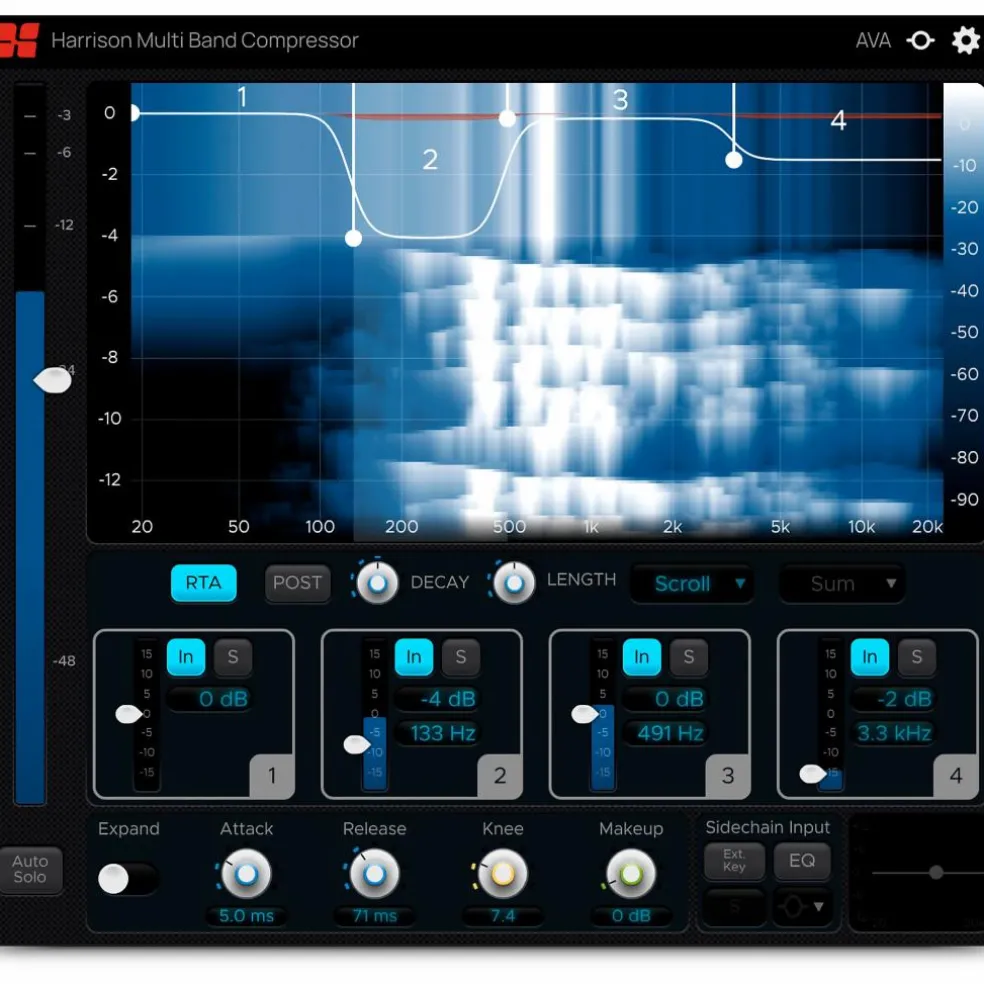
Task: Enable the Auto Solo button
Action: pyautogui.click(x=30, y=869)
